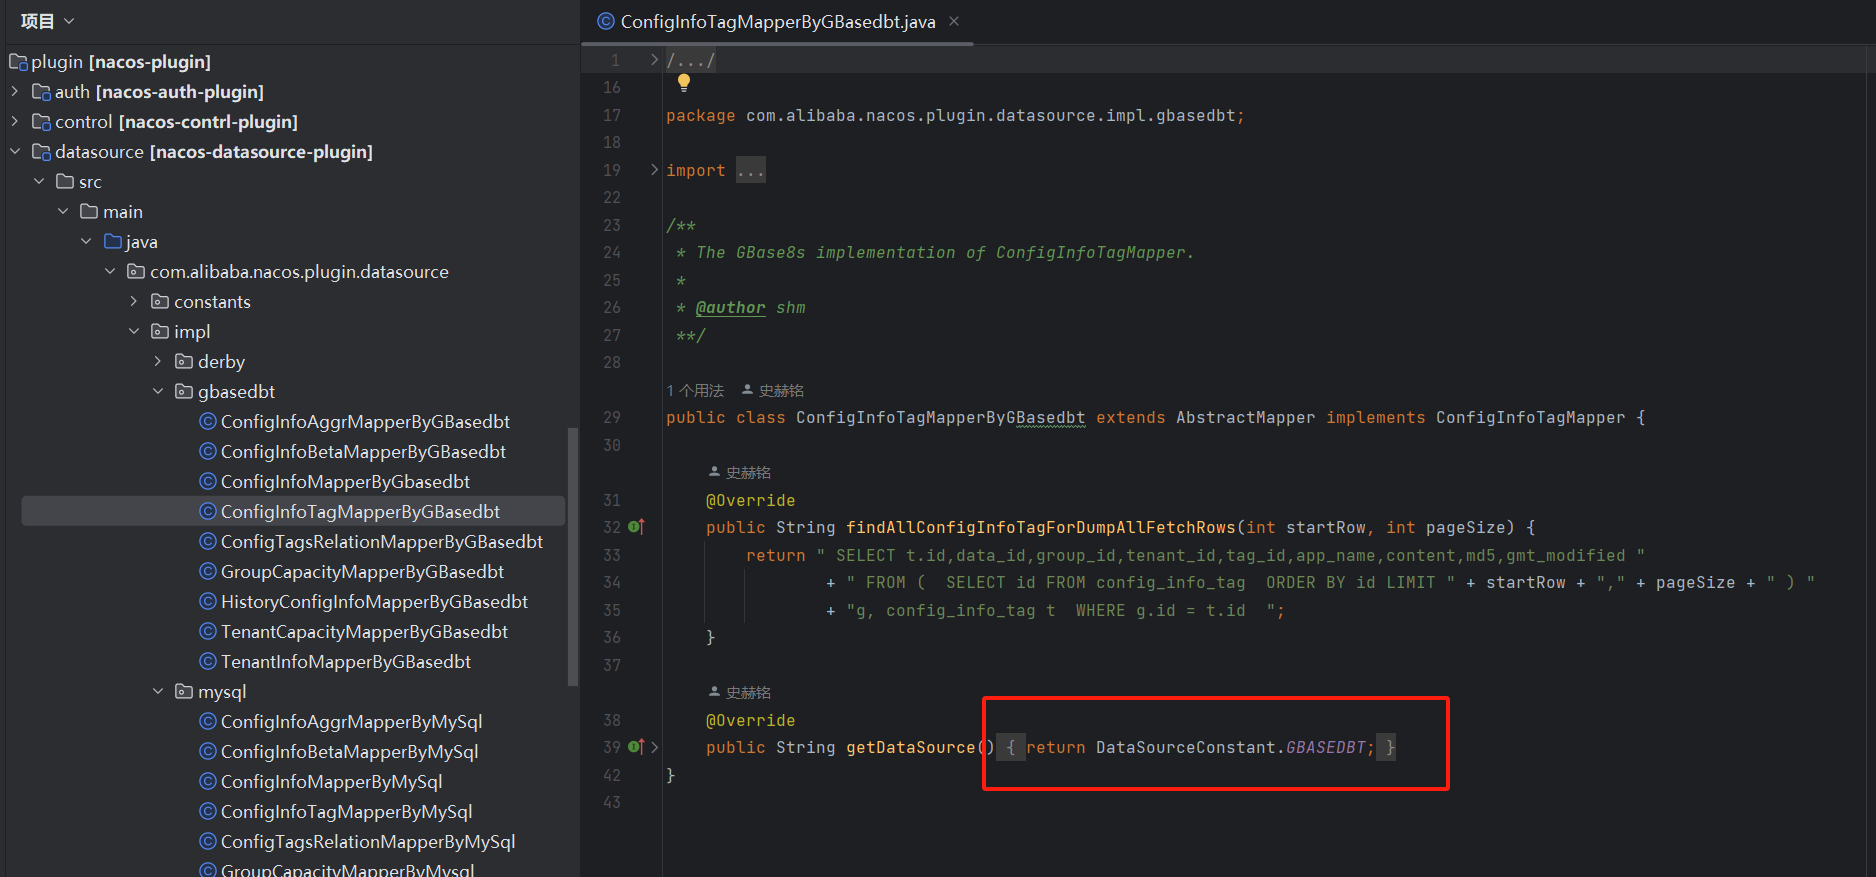Expand the folded license comment at line 1
Screen dimensions: 1876x877
(x=655, y=60)
